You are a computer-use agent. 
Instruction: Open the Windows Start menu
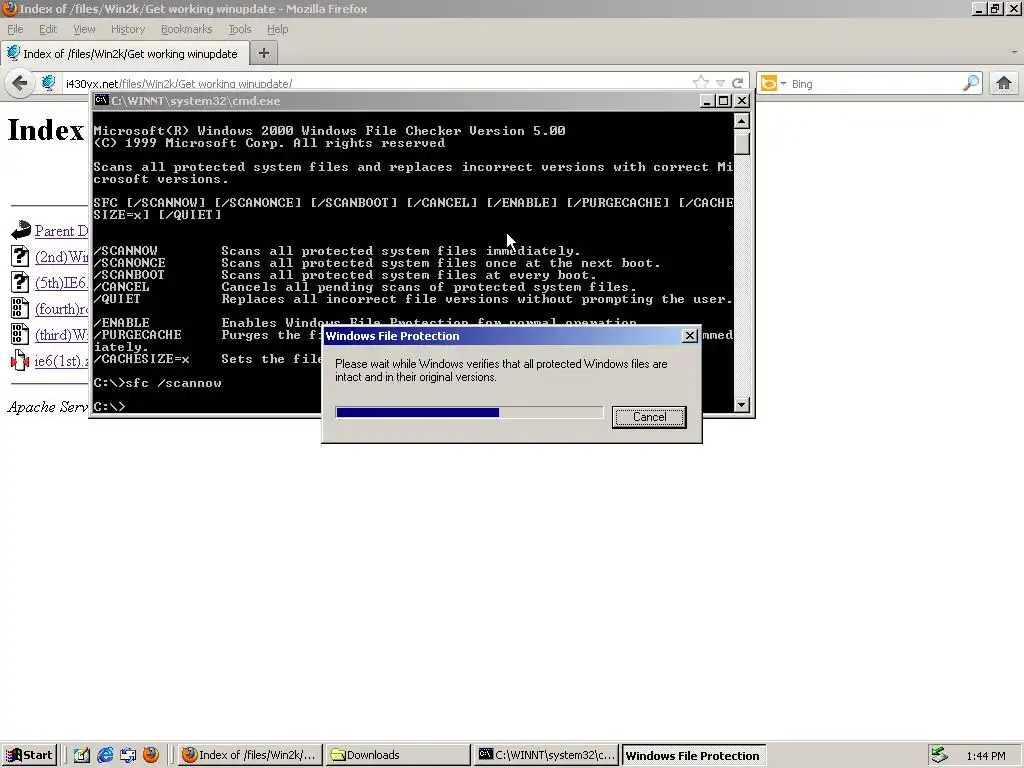click(x=29, y=755)
